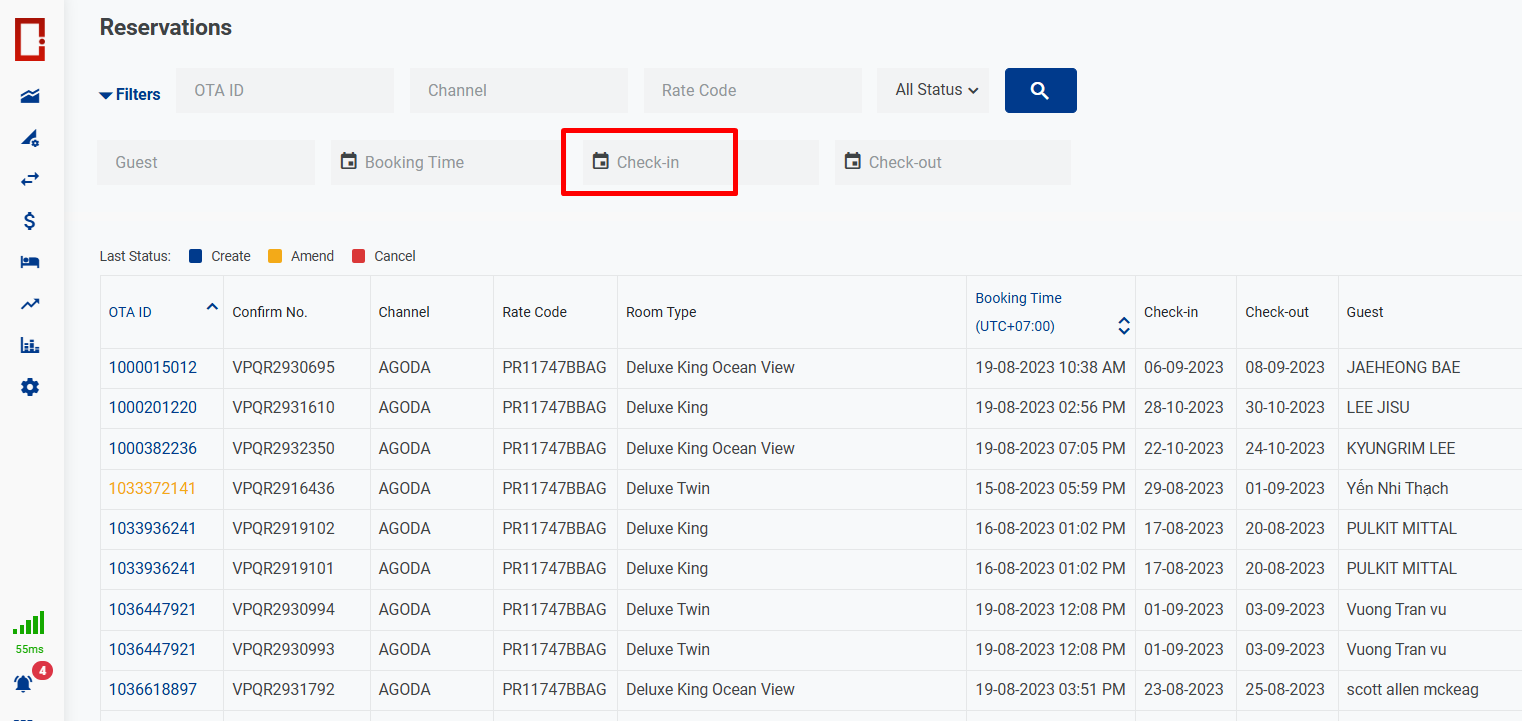Open the All Status dropdown
This screenshot has height=721, width=1522.
coord(934,90)
